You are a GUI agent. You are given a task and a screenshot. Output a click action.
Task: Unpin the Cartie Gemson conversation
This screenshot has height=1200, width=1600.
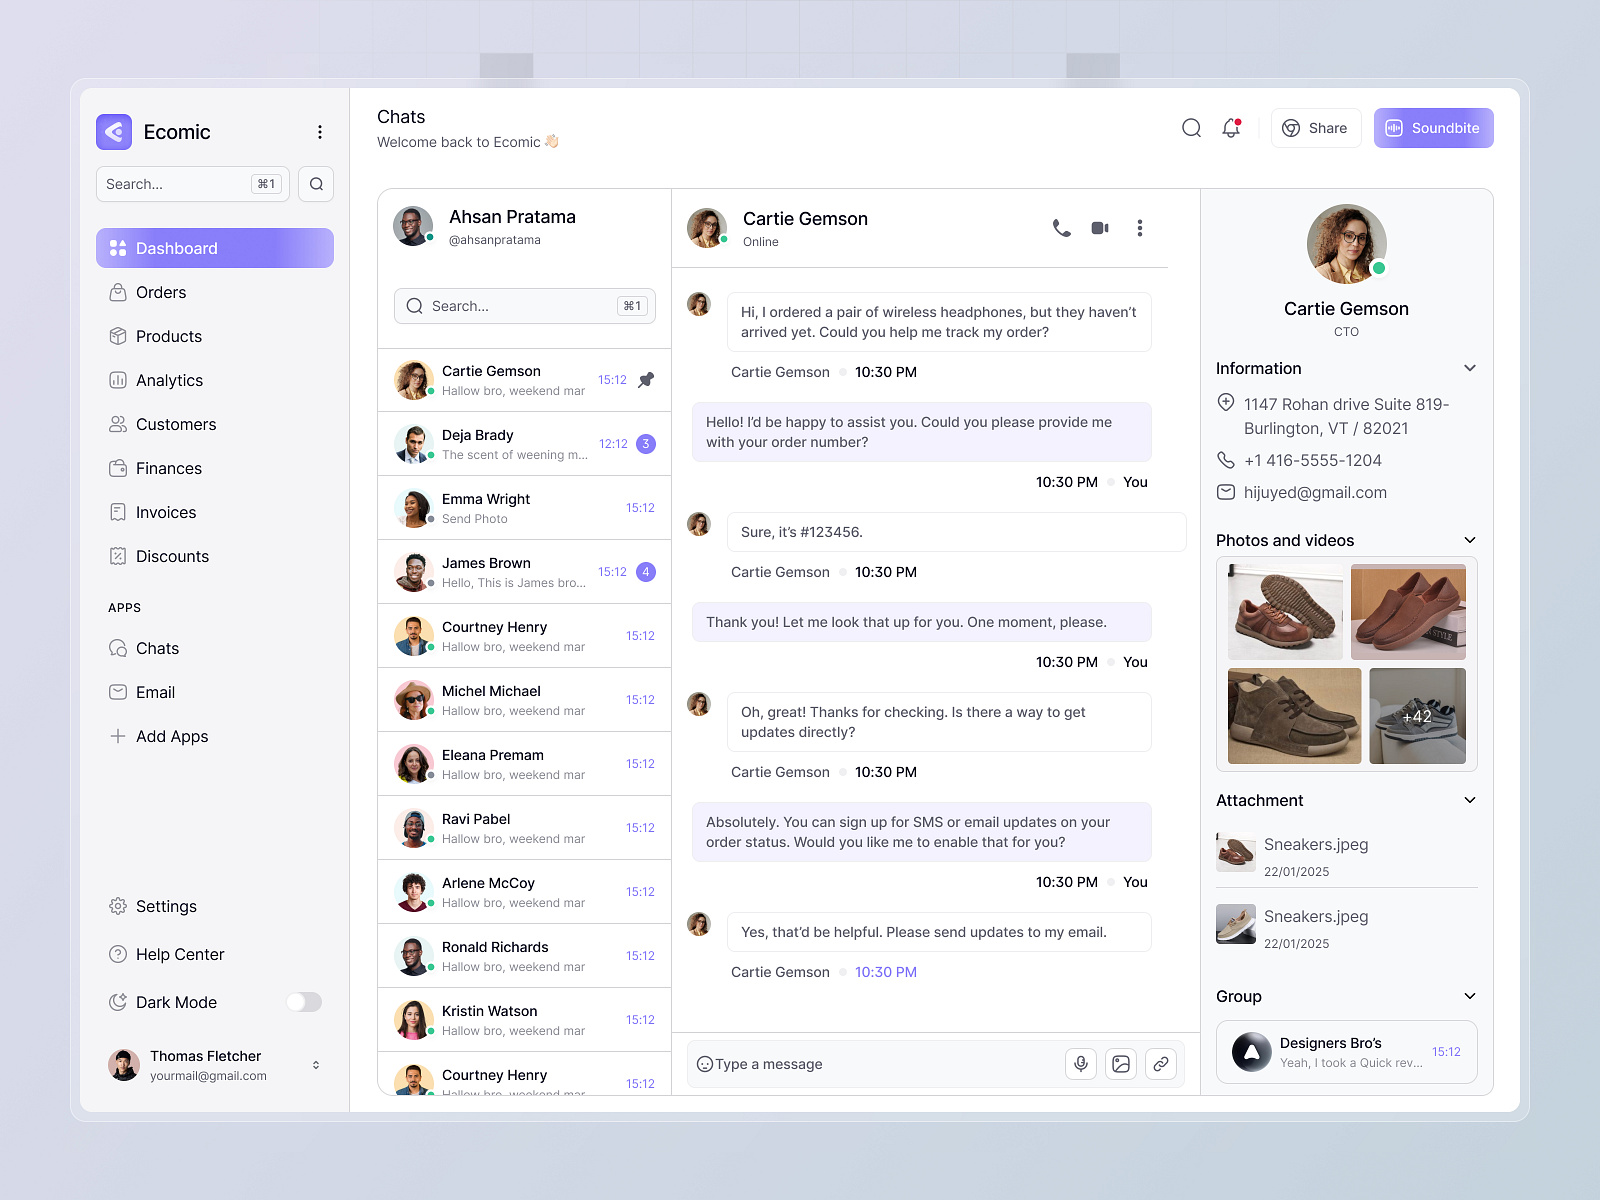645,380
